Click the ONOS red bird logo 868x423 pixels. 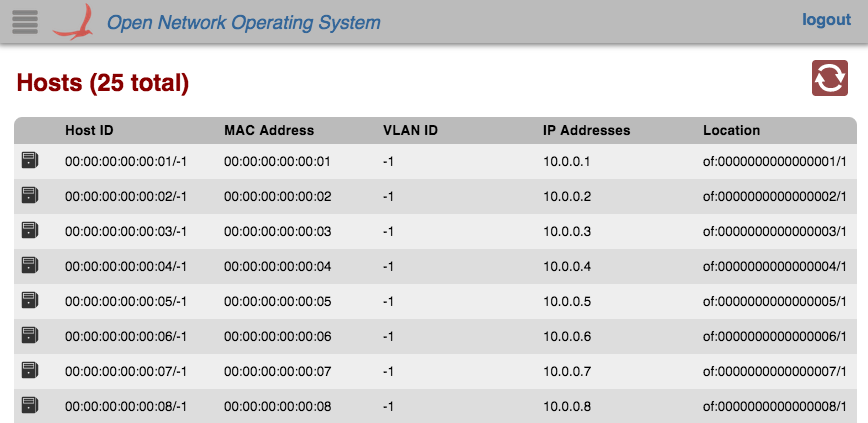73,21
